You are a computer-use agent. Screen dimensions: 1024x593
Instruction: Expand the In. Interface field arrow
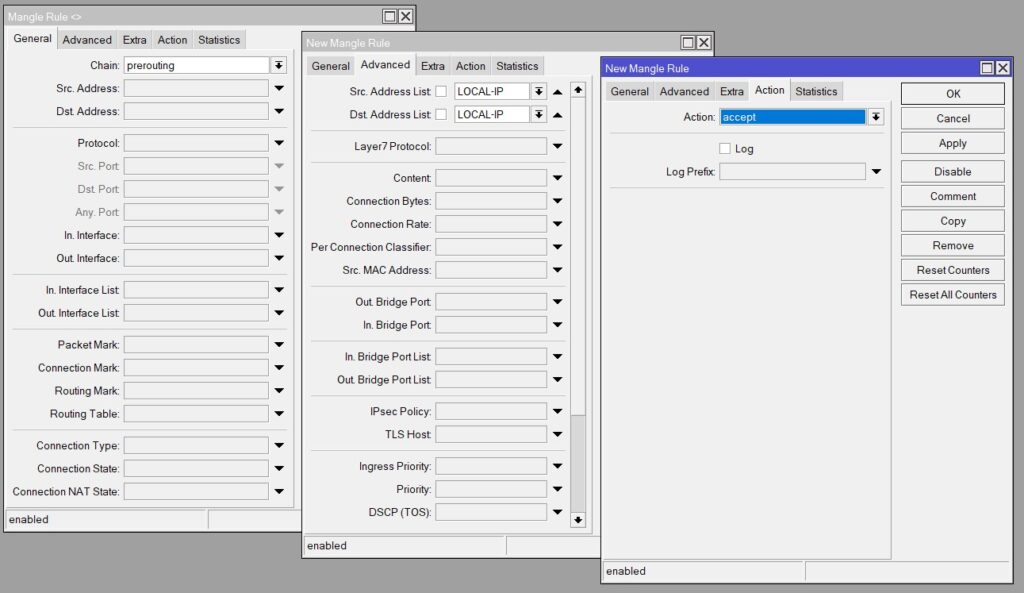coord(279,236)
